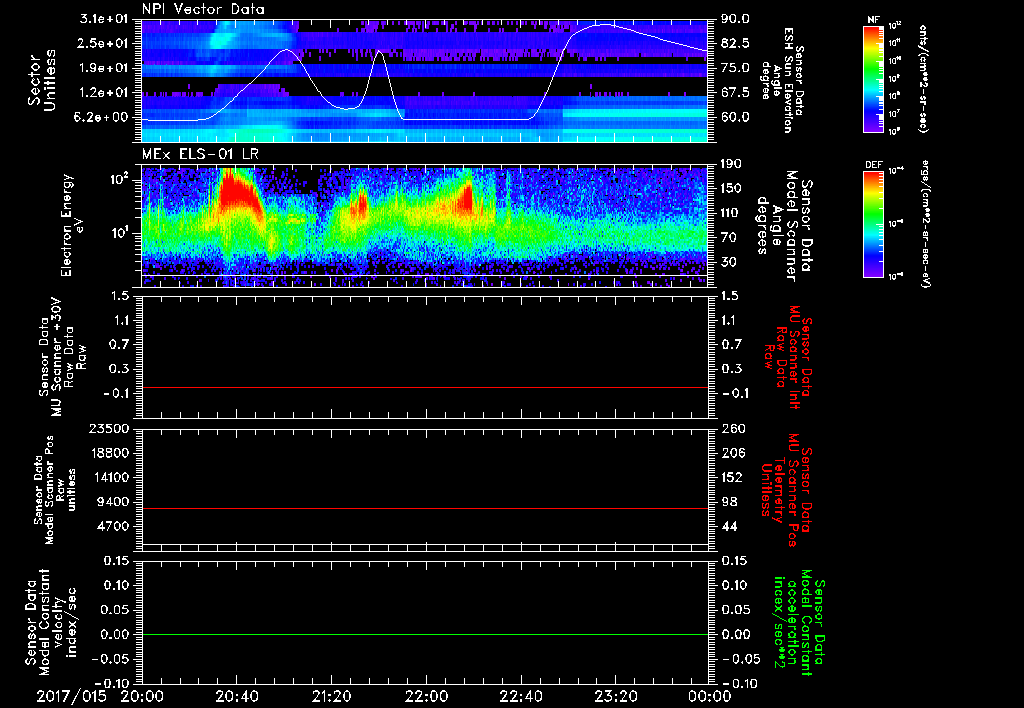Click the red MU Scanner Pos Telemetry label
Screen dimensions: 1024x708
786,490
